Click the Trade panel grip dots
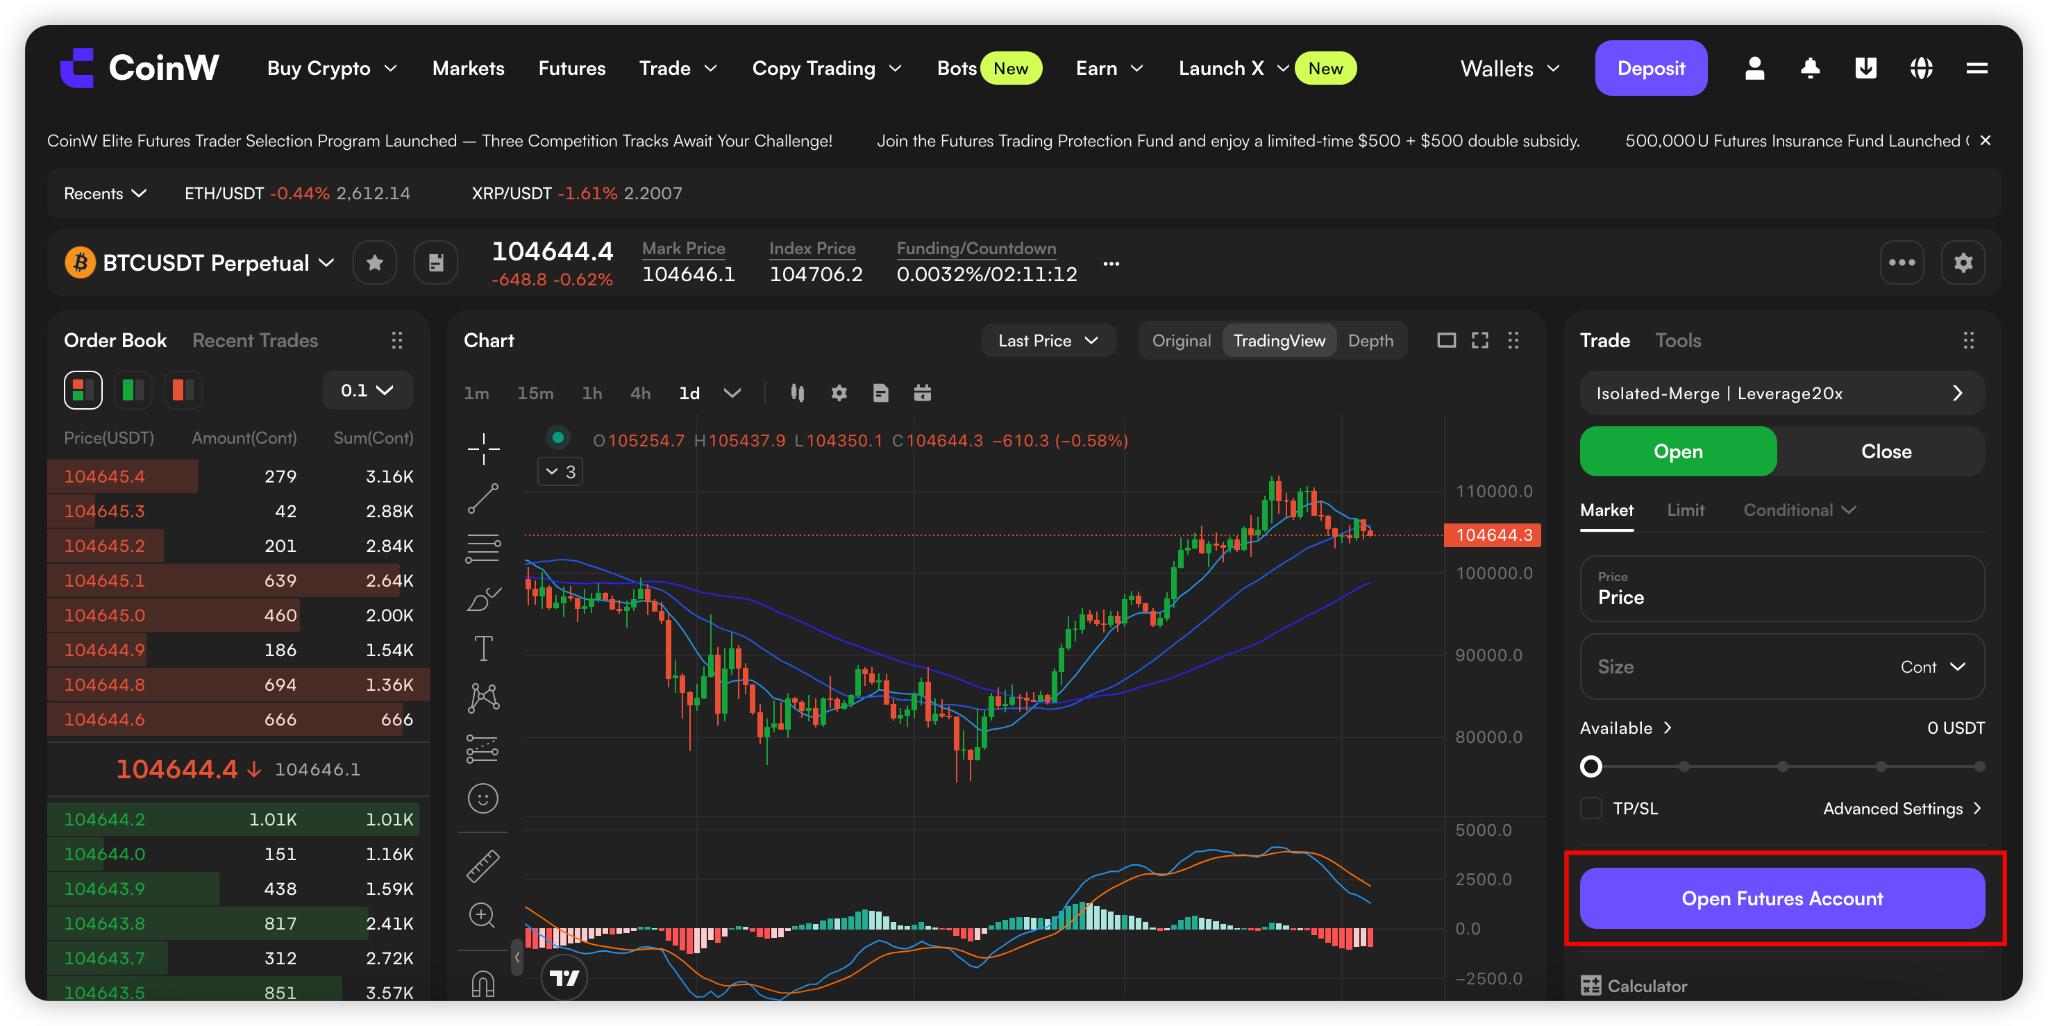The width and height of the screenshot is (2048, 1026). [x=1969, y=341]
